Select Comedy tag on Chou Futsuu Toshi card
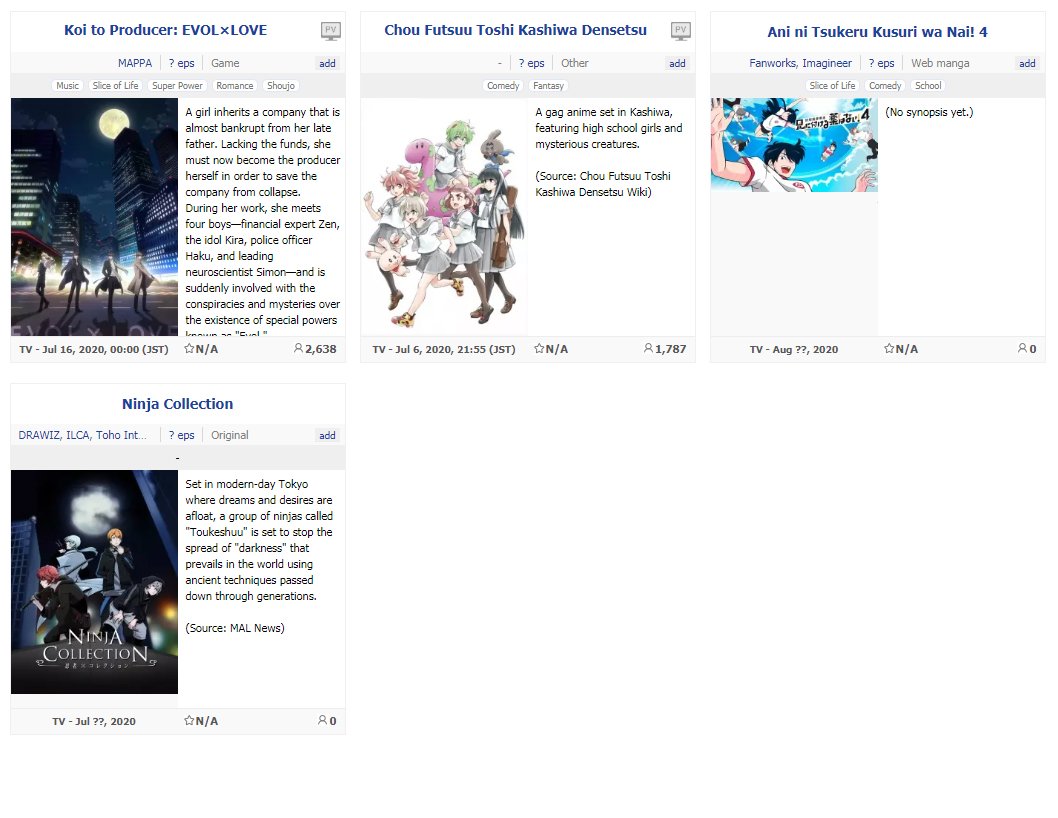This screenshot has width=1058, height=818. click(503, 86)
